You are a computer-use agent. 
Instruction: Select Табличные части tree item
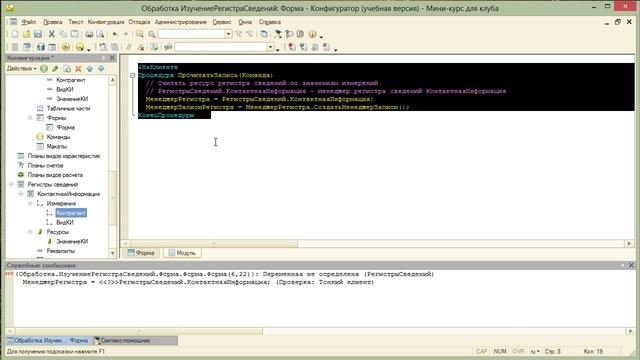pos(68,108)
